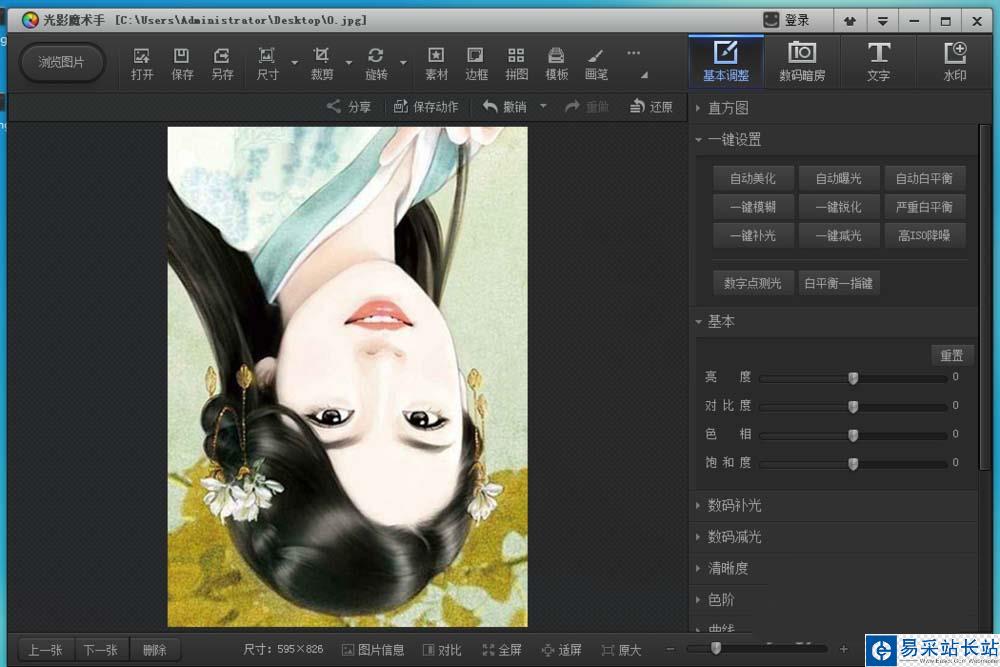Toggle the Compare (对比) view
1000x667 pixels.
(442, 650)
